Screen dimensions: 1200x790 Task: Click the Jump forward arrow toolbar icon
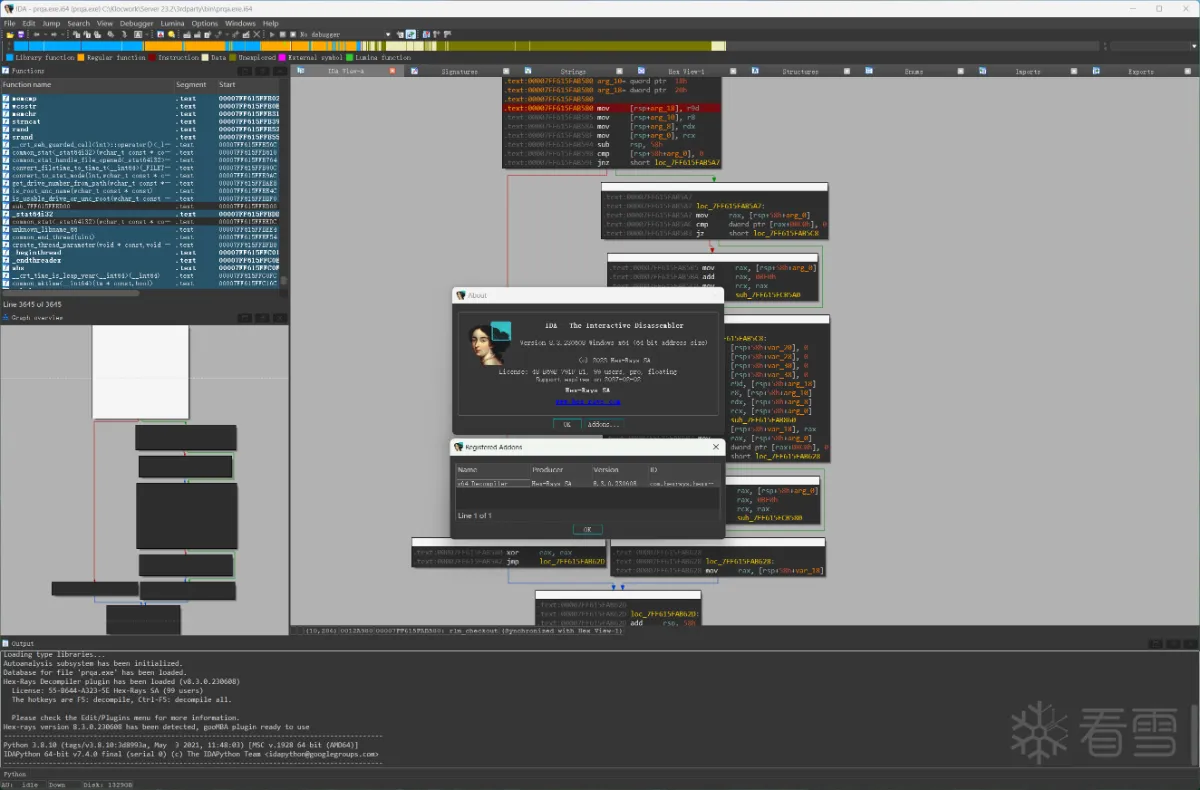52,34
